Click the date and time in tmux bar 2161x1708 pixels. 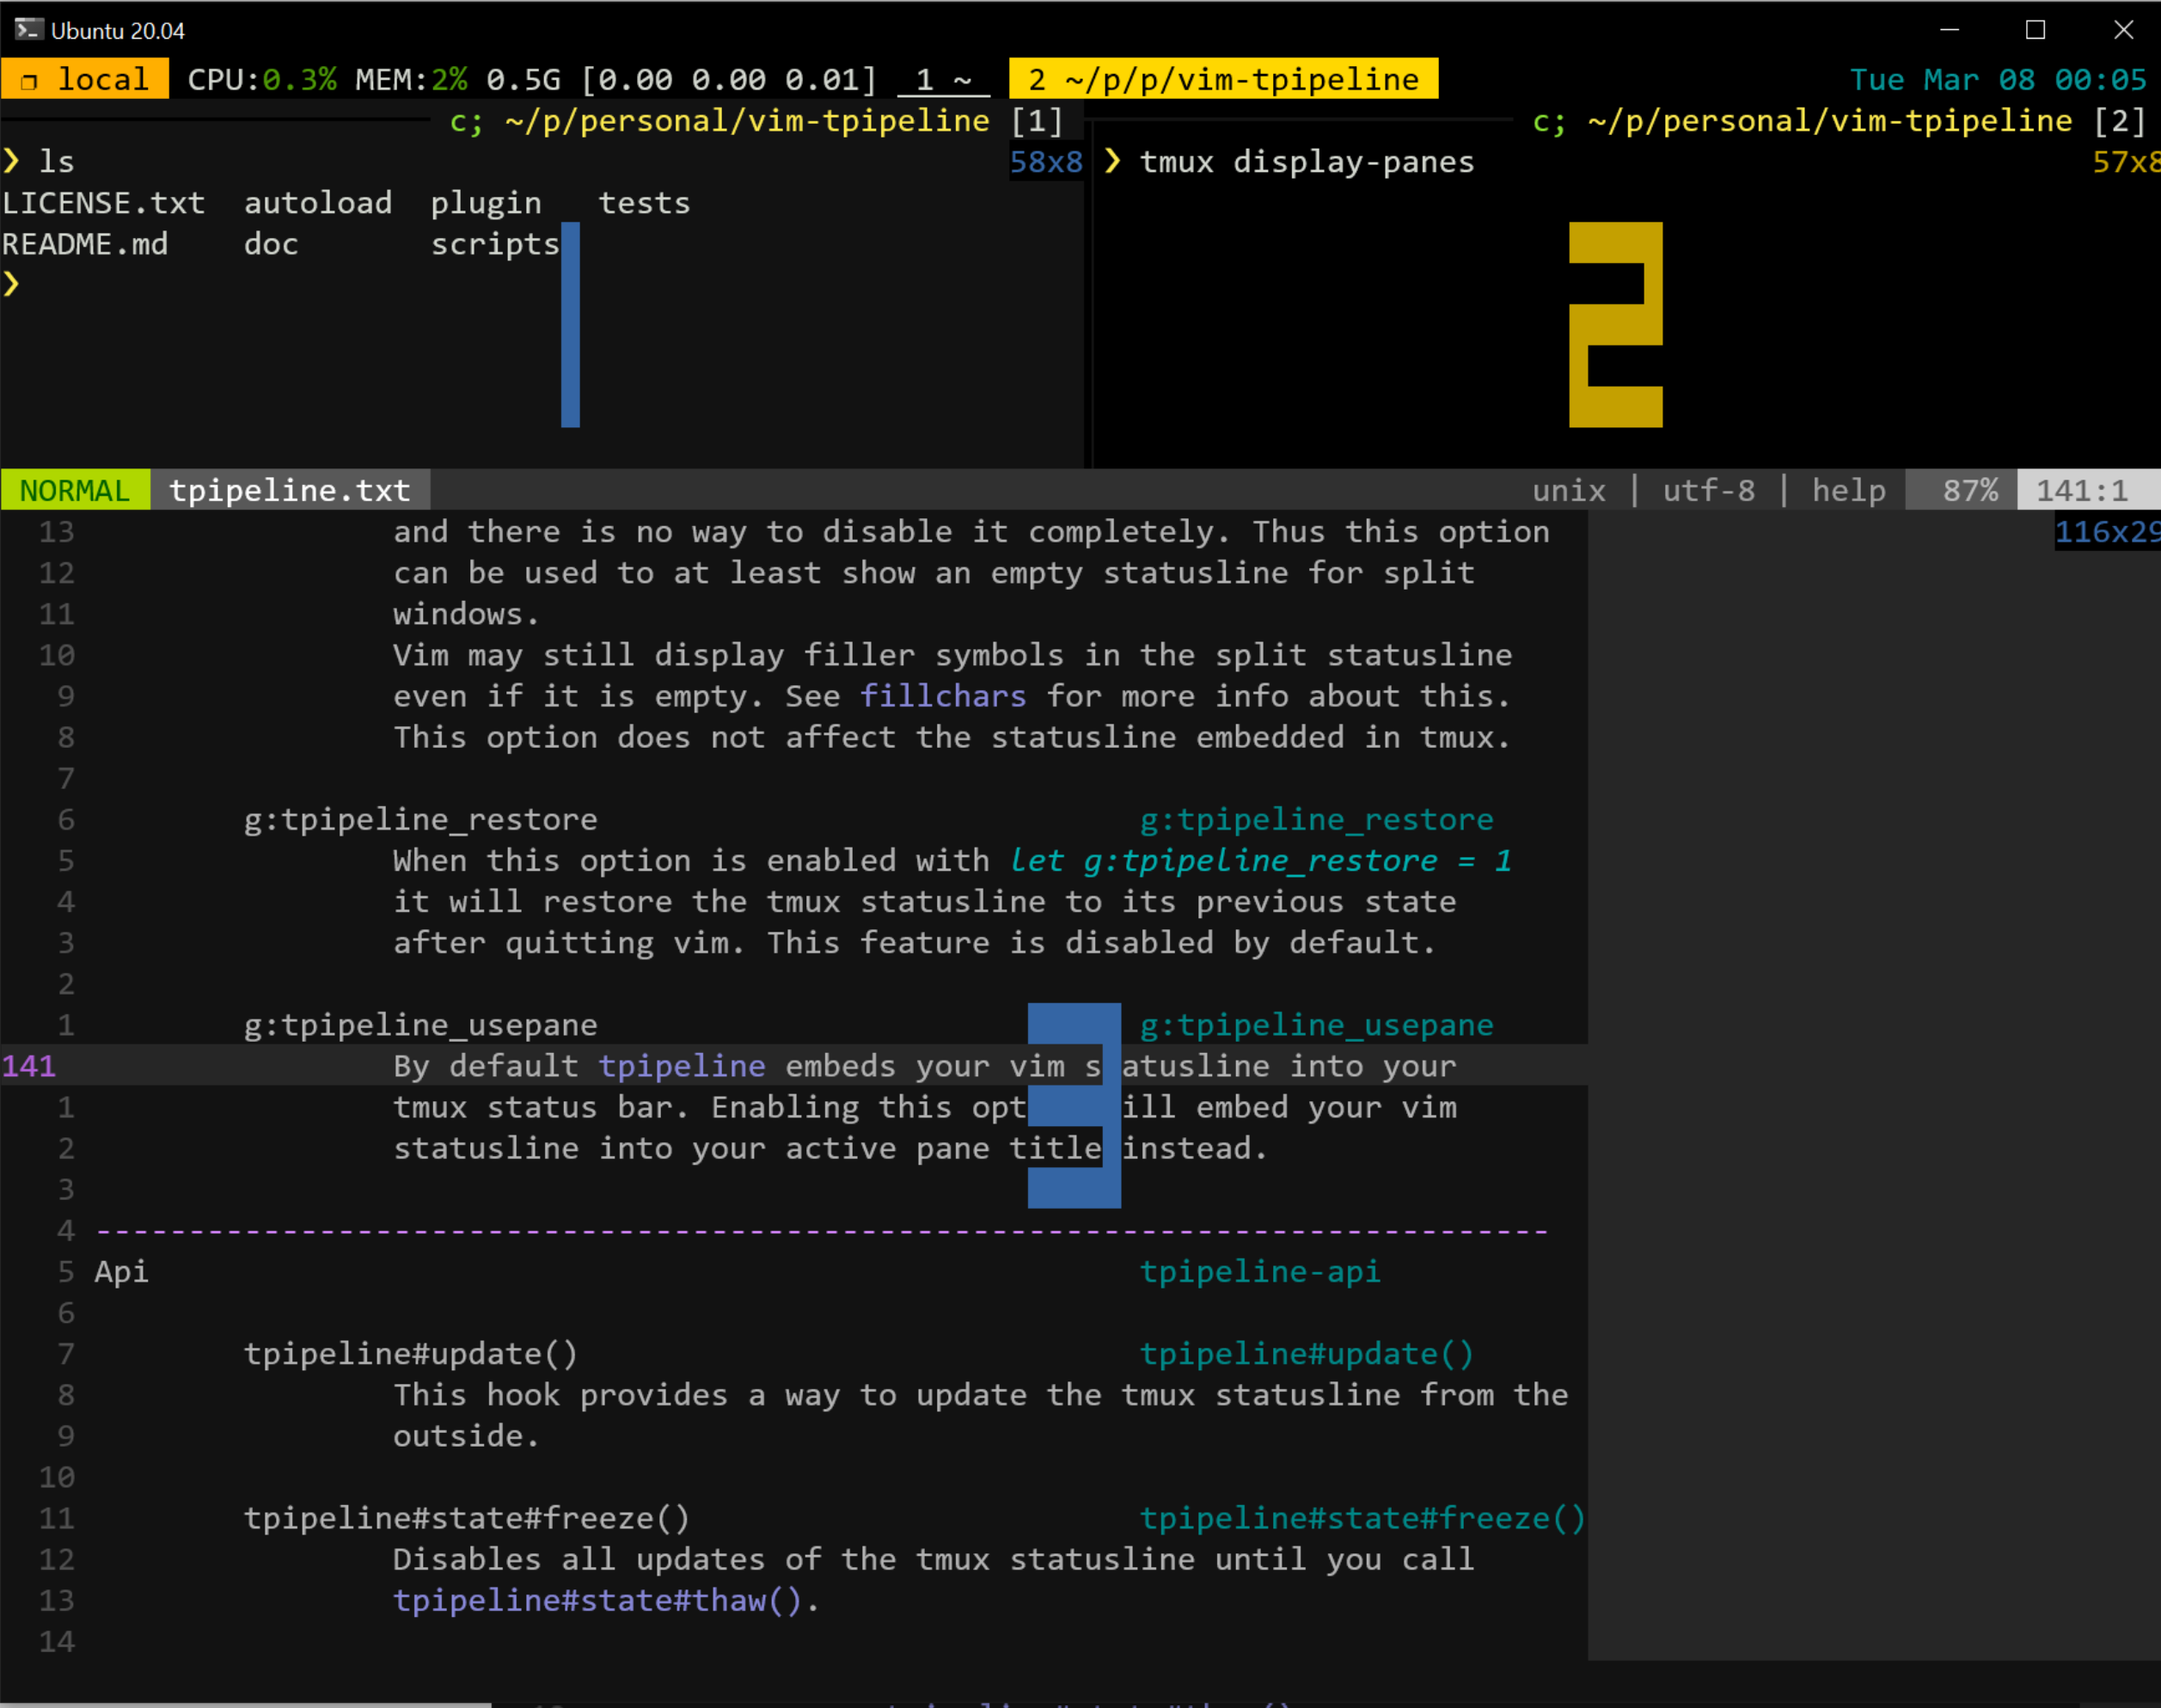(1997, 79)
